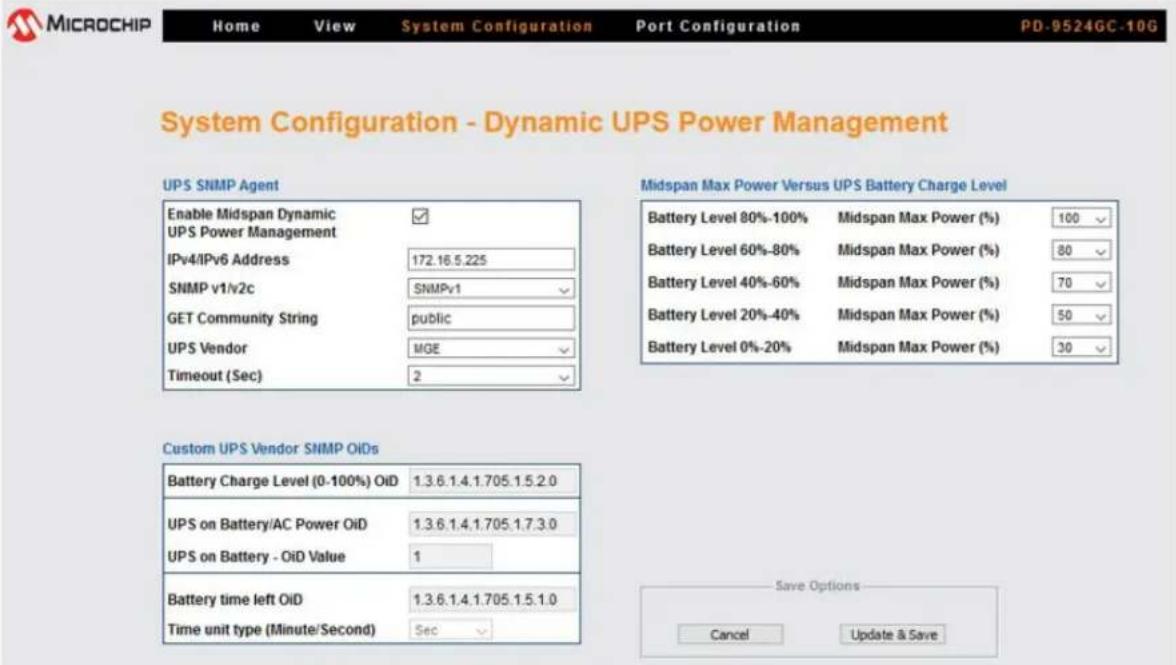This screenshot has width=1176, height=665.
Task: Toggle Enable Midspan Dynamic UPS Power Management checkbox
Action: click(420, 217)
